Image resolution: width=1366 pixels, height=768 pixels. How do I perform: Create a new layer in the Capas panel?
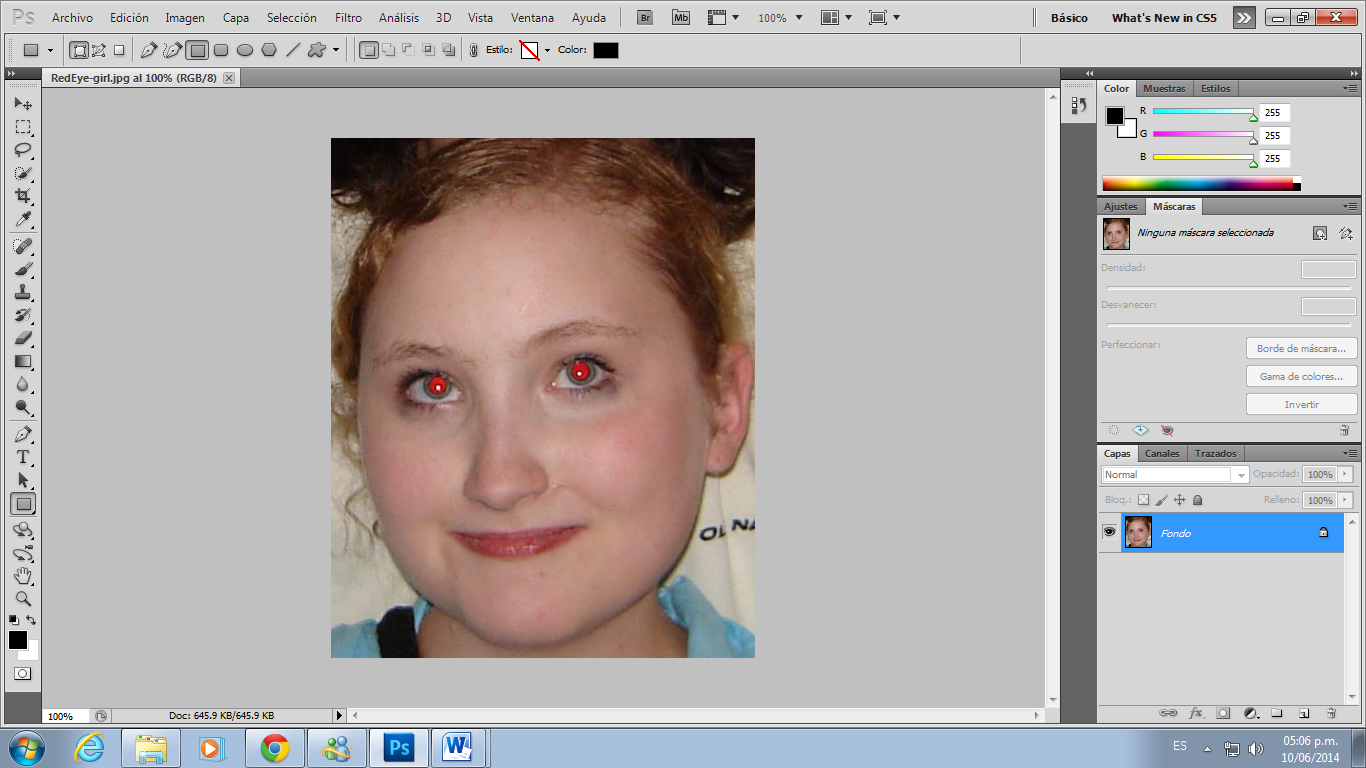click(1304, 713)
